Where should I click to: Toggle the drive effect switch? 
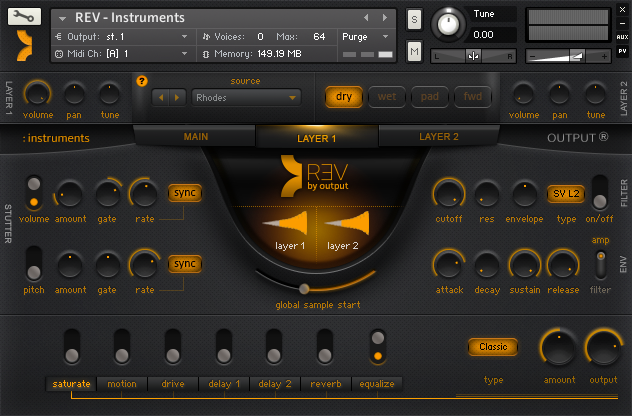173,346
